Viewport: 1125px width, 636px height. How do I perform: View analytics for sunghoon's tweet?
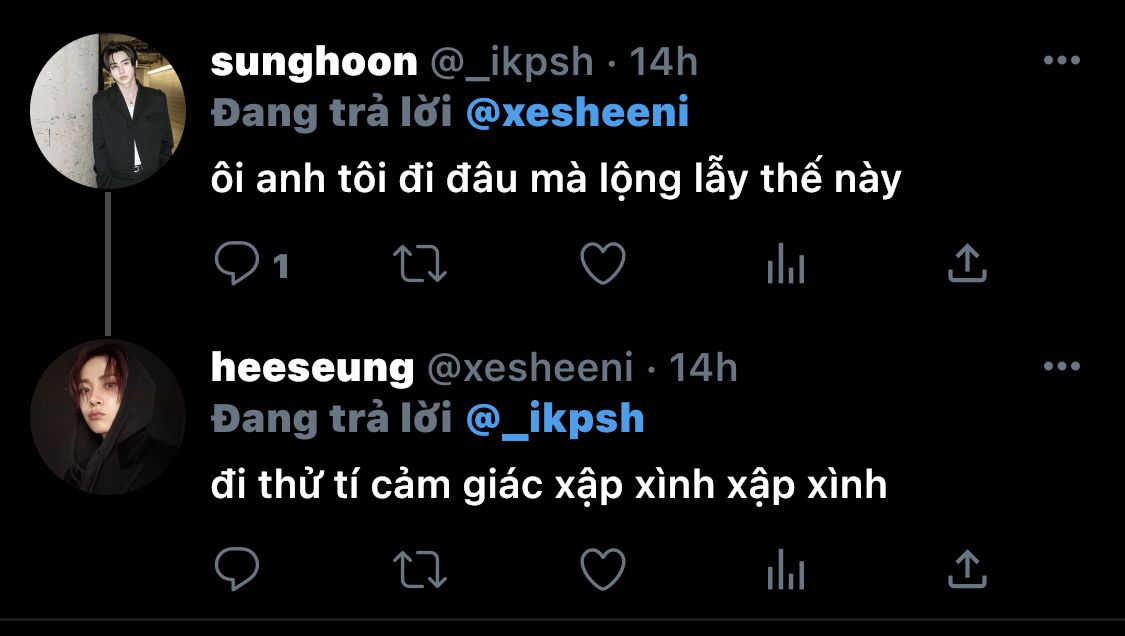point(786,263)
